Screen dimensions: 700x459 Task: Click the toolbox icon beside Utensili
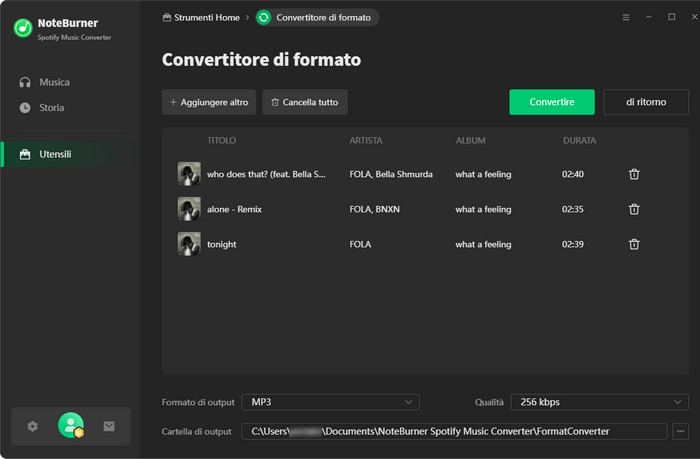click(25, 154)
